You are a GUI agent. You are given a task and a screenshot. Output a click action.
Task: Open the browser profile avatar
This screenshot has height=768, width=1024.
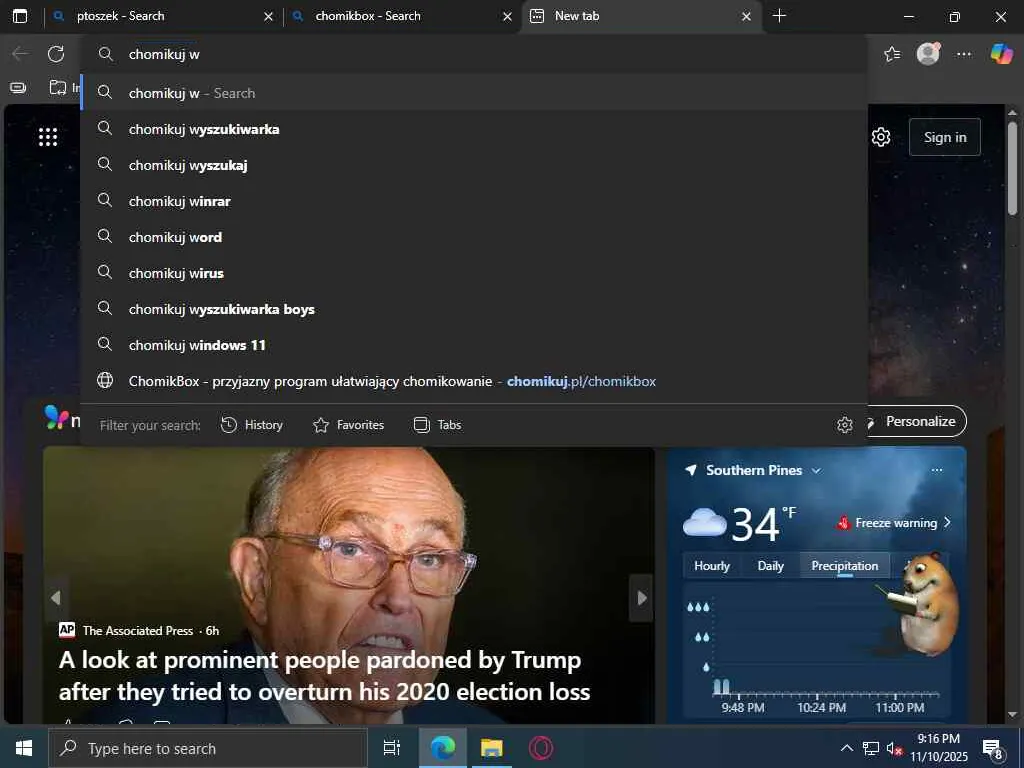pyautogui.click(x=928, y=54)
